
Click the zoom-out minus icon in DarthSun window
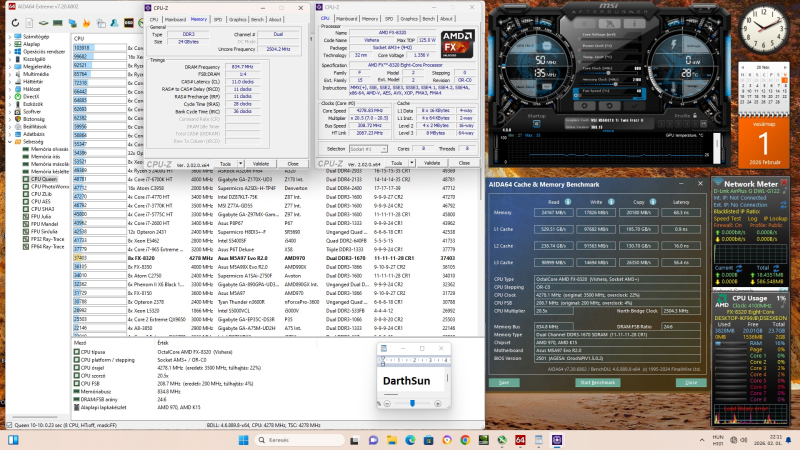387,404
